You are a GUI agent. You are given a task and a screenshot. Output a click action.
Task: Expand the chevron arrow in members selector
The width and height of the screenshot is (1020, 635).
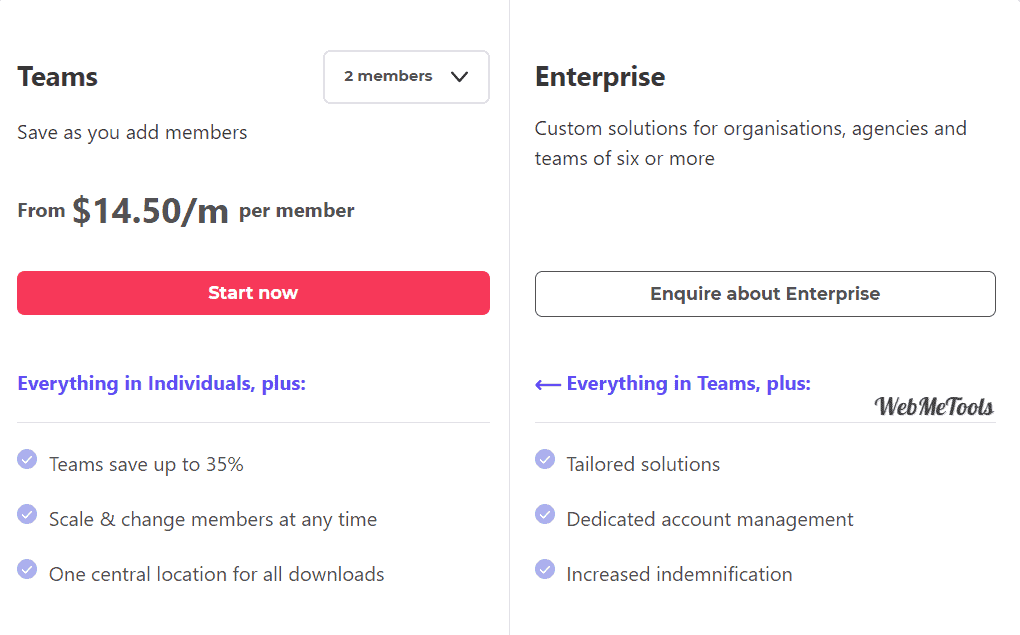click(x=460, y=77)
